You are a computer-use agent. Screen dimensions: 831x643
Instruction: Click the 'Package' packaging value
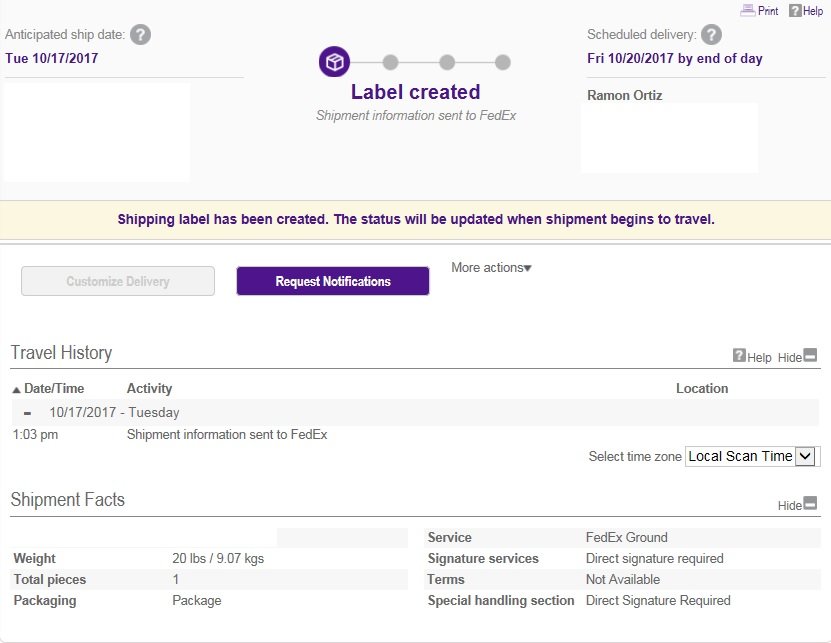pos(197,601)
